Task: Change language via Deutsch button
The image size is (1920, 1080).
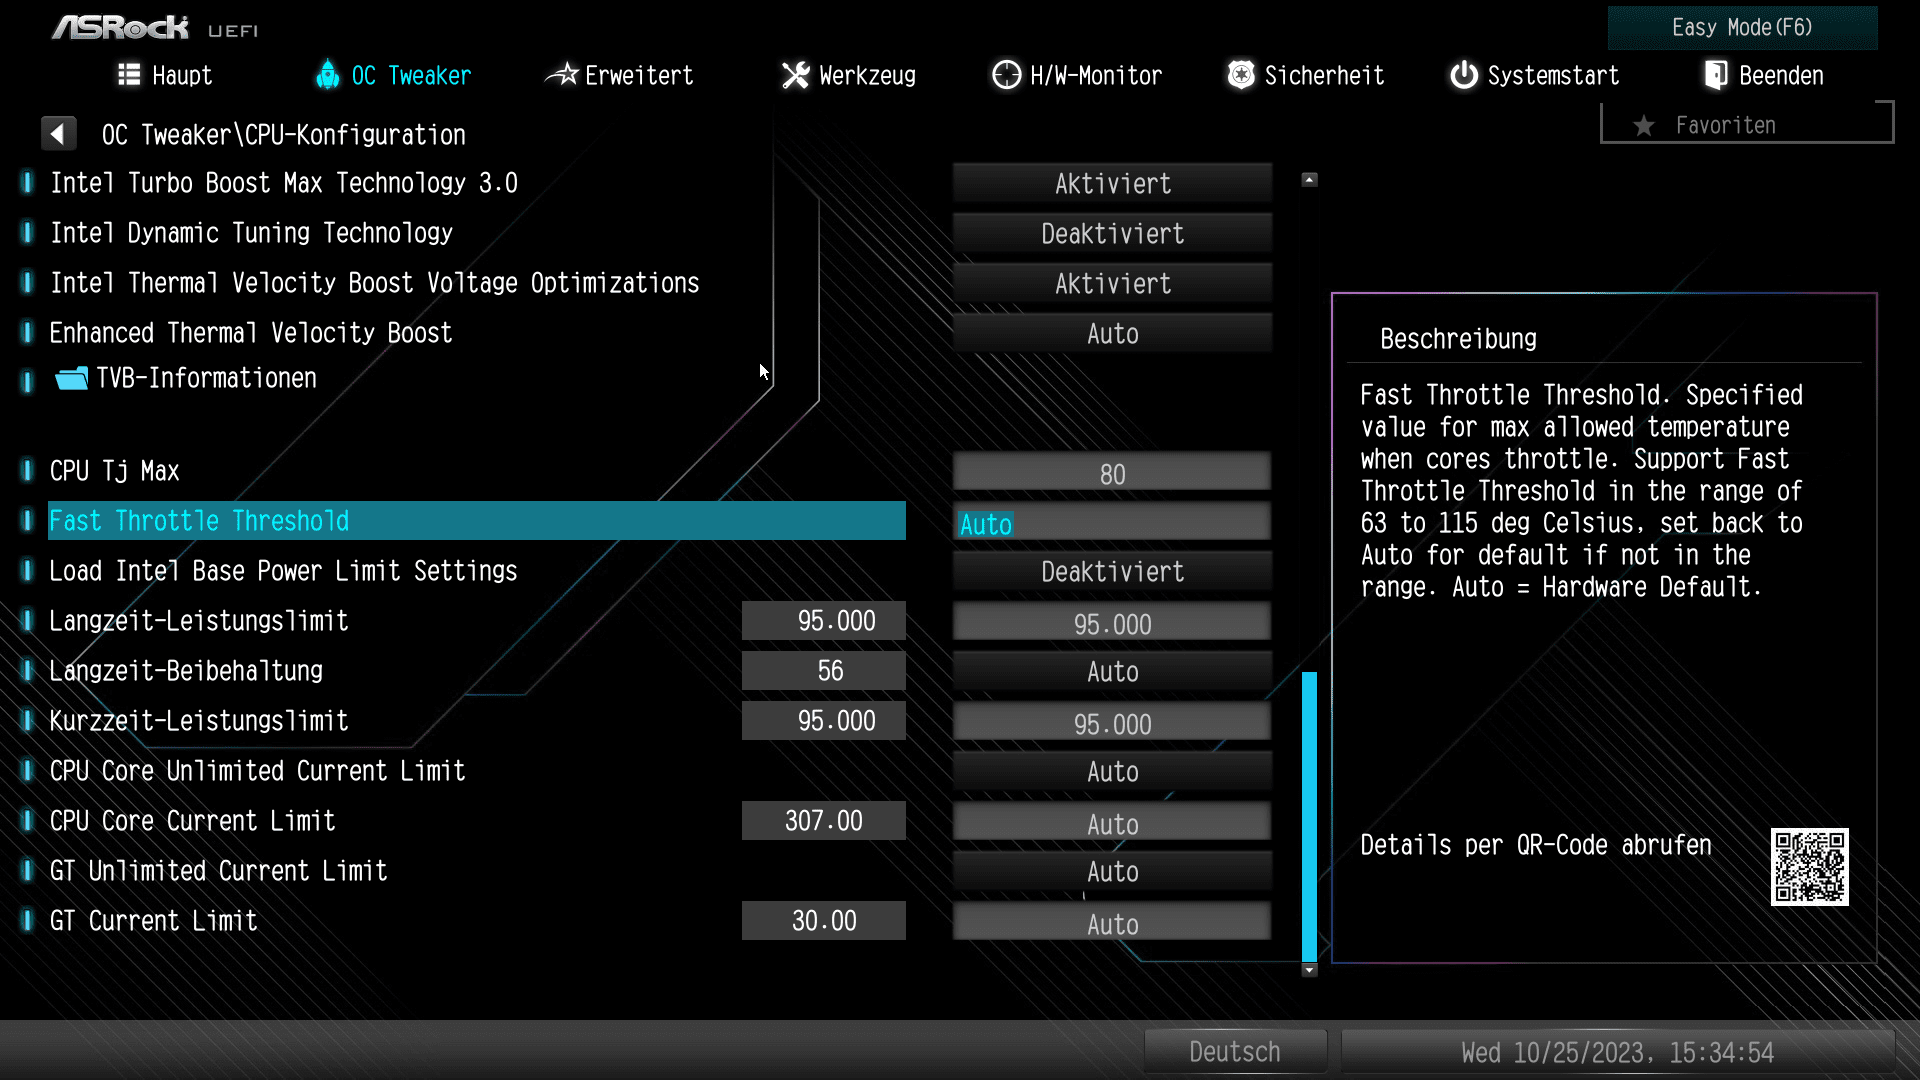Action: tap(1235, 1052)
